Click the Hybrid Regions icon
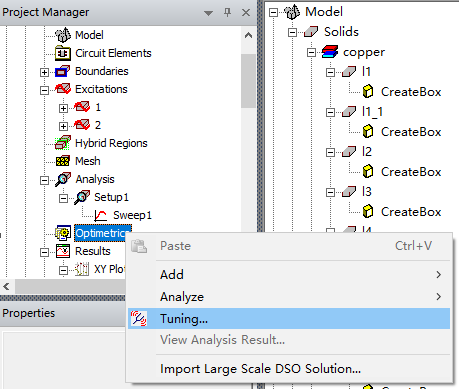Screen dimensions: 459x389 point(63,143)
